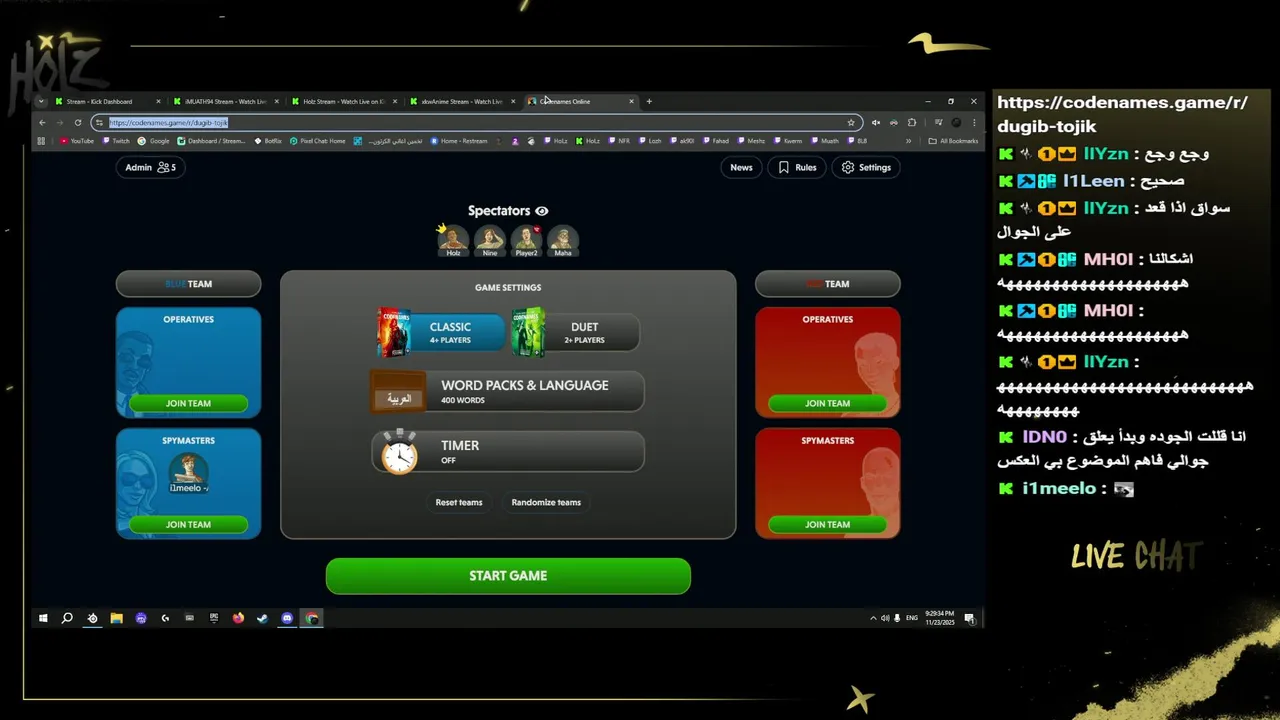Open the Home - Restream bookmark

[x=459, y=141]
